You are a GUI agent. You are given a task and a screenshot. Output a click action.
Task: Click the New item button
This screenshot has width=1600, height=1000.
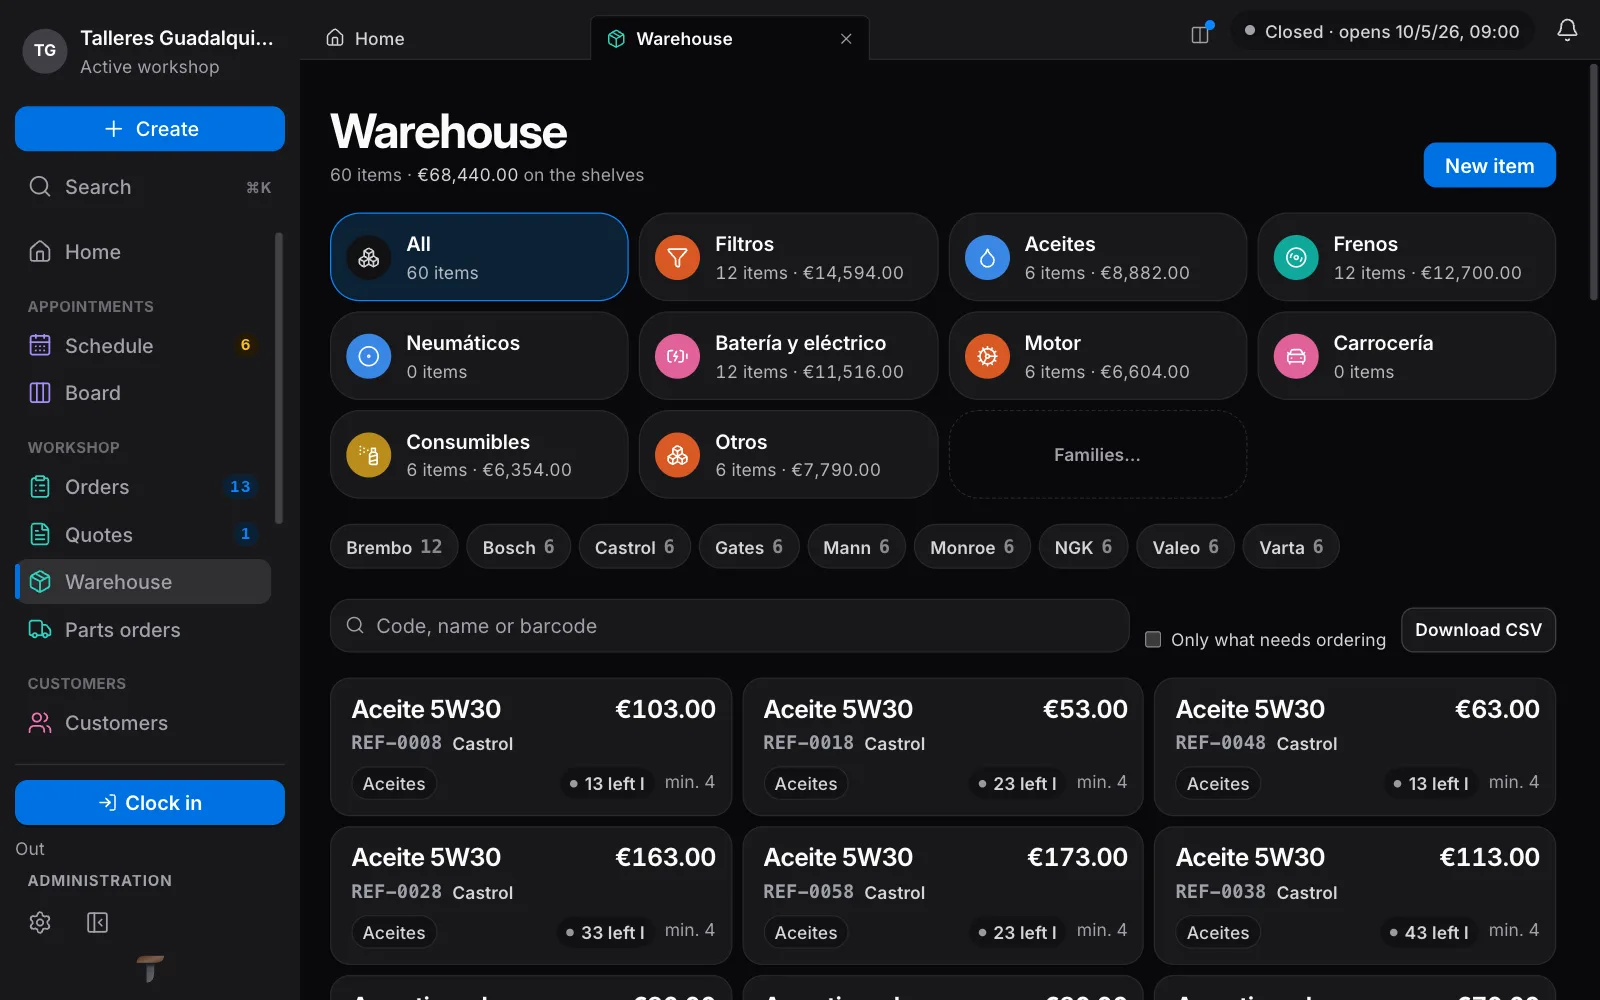point(1489,166)
